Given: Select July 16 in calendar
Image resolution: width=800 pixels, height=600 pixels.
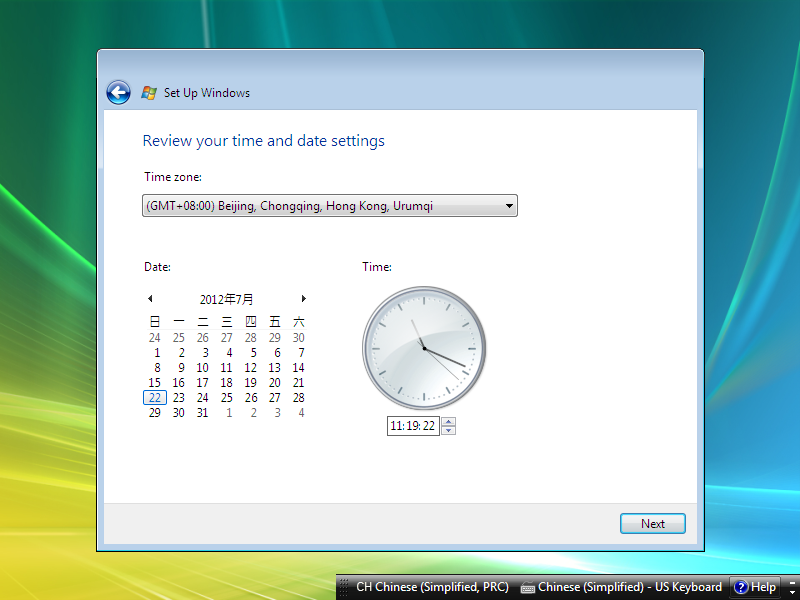Looking at the screenshot, I should click(x=179, y=383).
